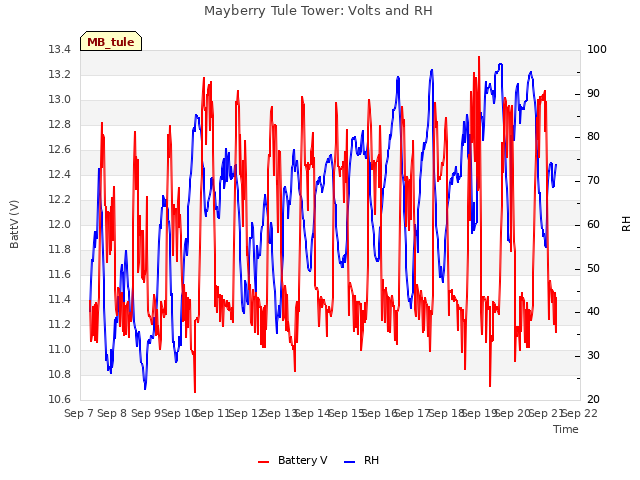Click the 70 right axis tick label

(x=593, y=180)
